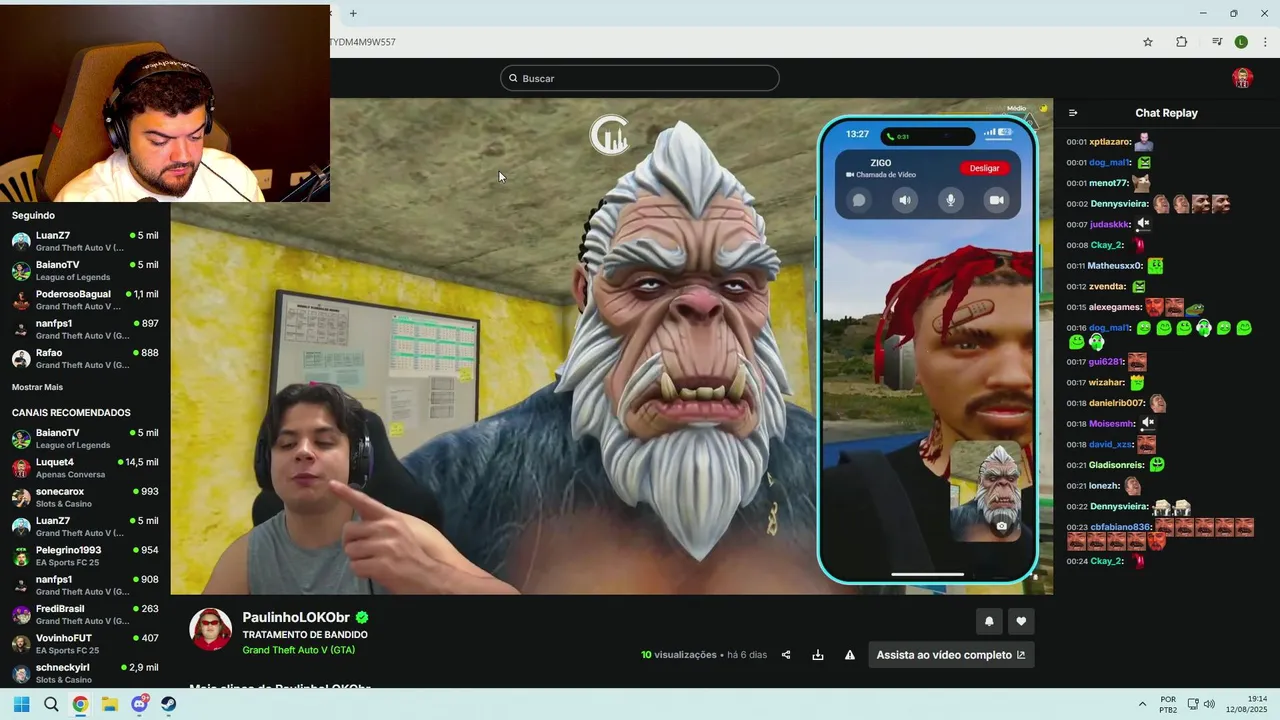Open schneckyirl recommended channel

85,673
